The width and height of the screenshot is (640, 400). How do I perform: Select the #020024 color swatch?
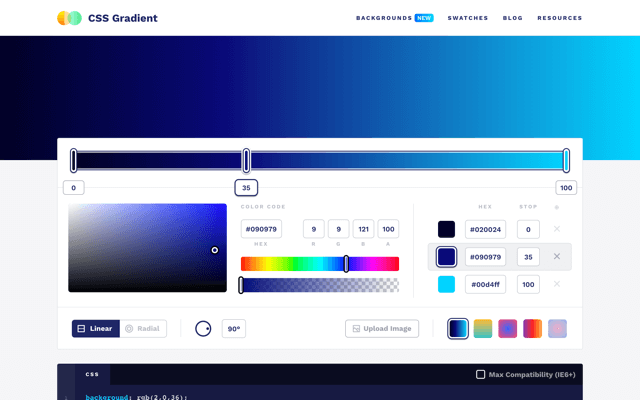pyautogui.click(x=446, y=229)
